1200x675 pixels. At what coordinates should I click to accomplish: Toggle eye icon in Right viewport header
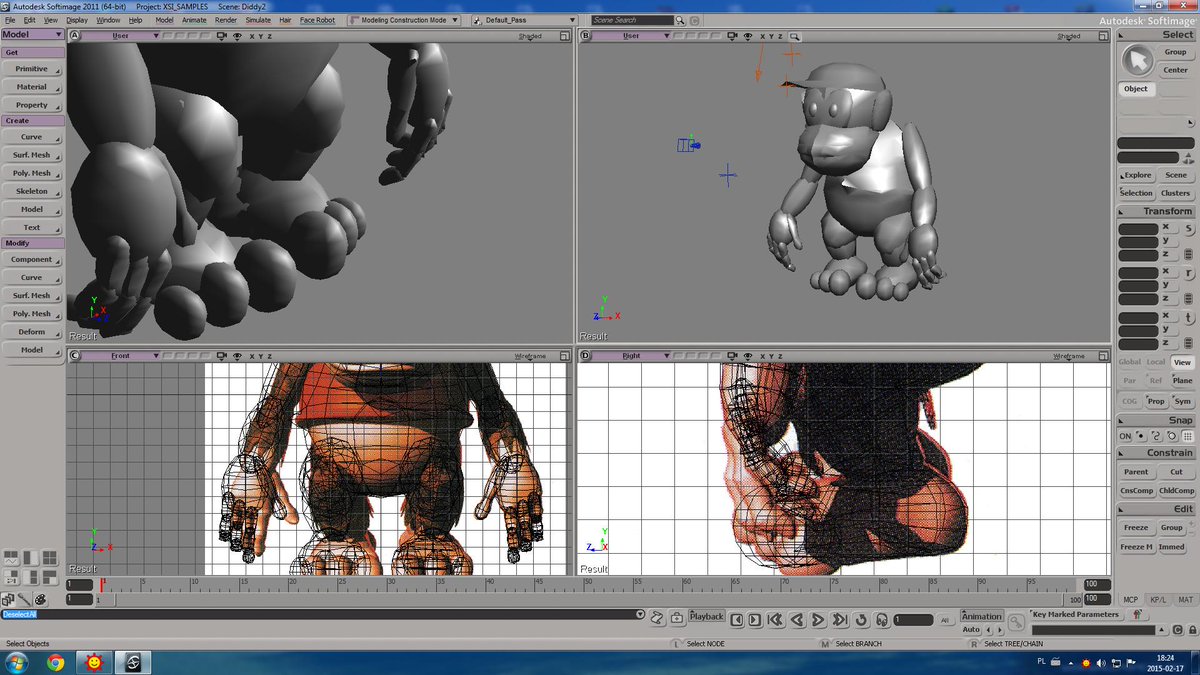748,356
